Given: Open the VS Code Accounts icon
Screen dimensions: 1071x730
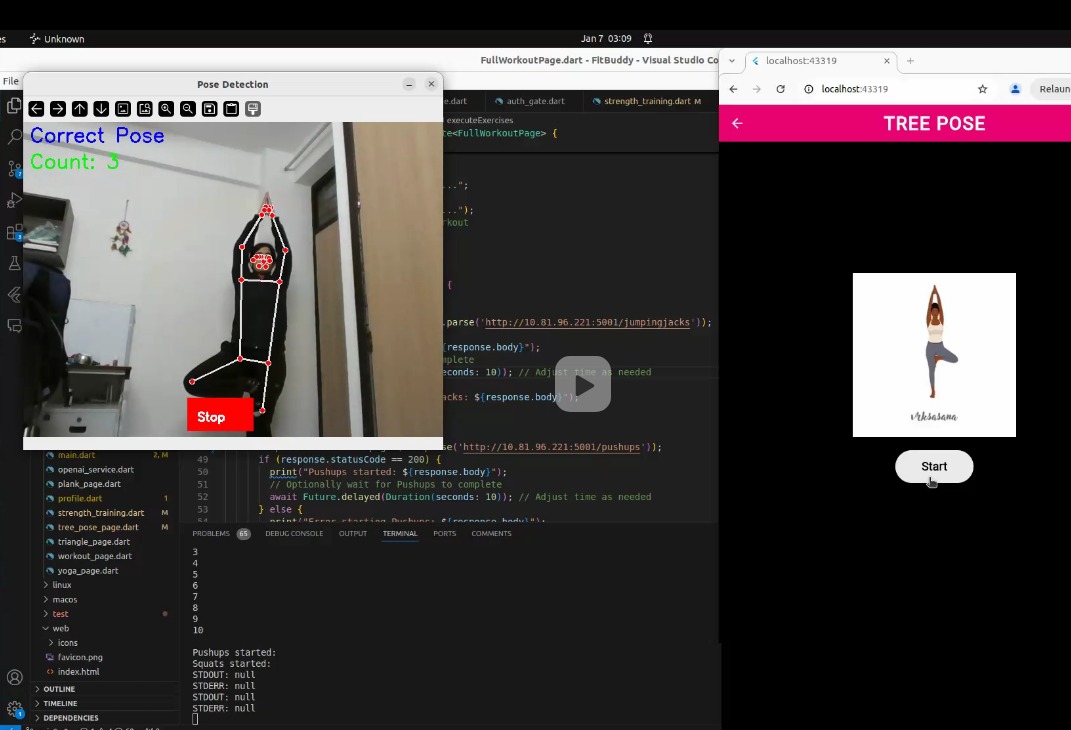Looking at the screenshot, I should 14,677.
